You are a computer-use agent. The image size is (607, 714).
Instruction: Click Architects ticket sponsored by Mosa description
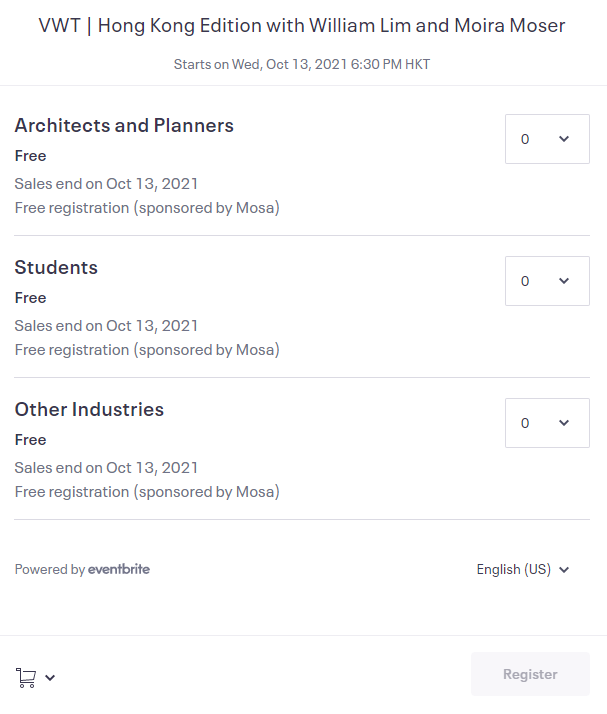click(x=147, y=208)
